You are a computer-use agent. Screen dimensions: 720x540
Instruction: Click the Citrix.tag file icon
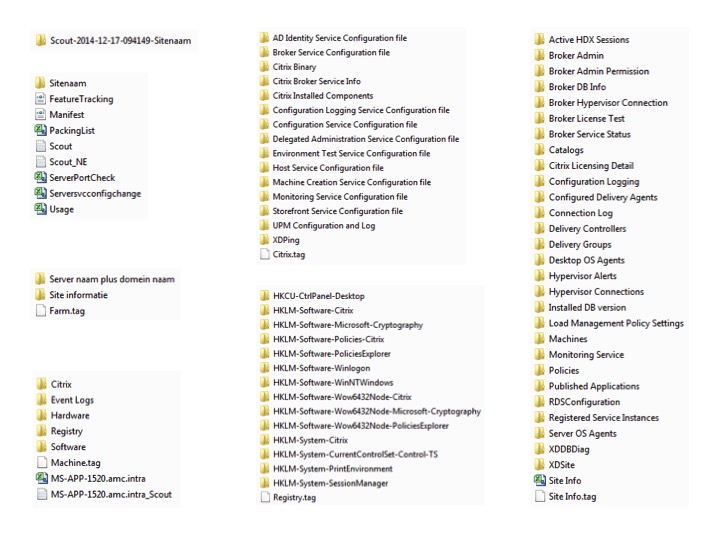click(x=264, y=254)
